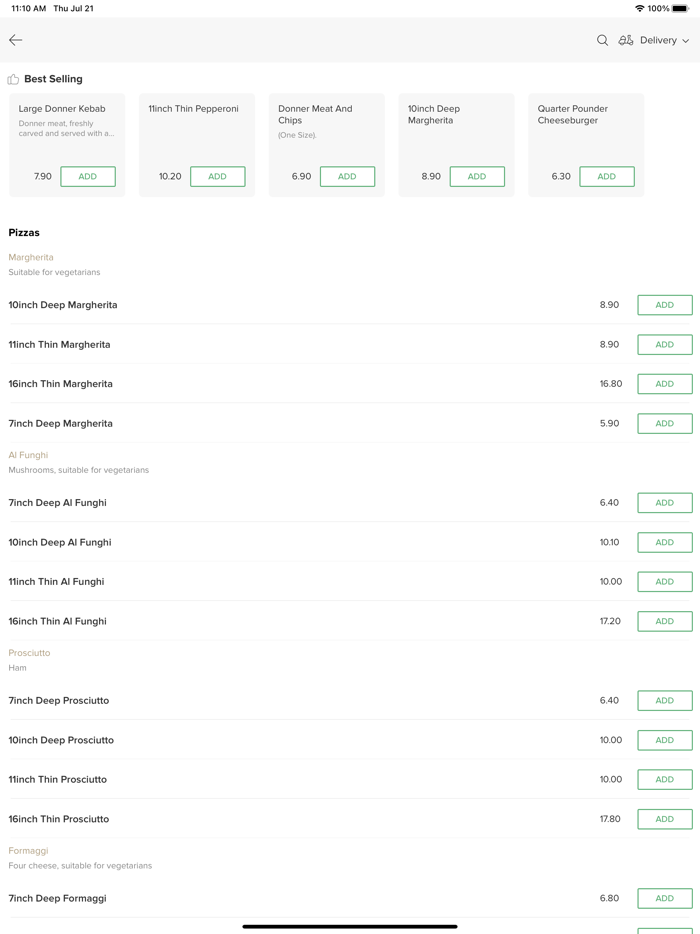
Task: Tap the back arrow icon
Action: 16,40
